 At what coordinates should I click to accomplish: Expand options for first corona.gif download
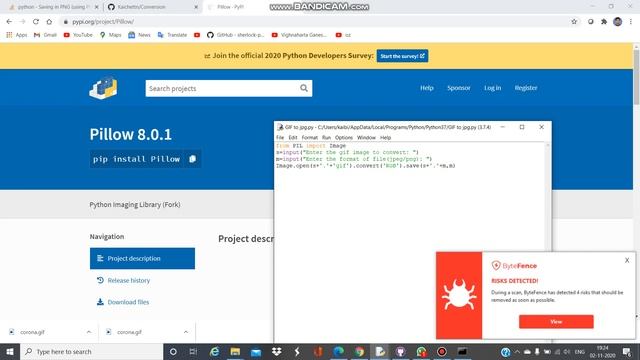(x=89, y=332)
